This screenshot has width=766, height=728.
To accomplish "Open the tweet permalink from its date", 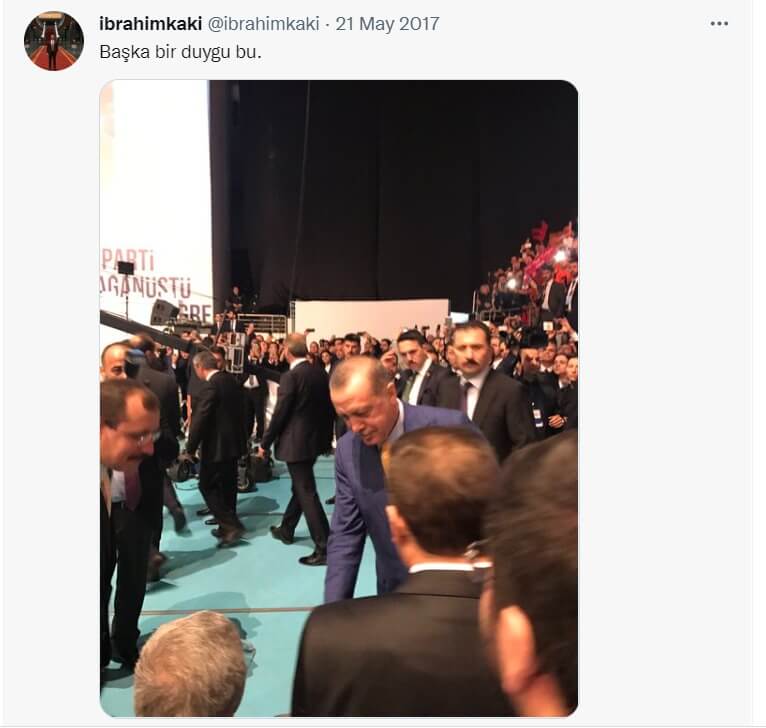I will 387,24.
